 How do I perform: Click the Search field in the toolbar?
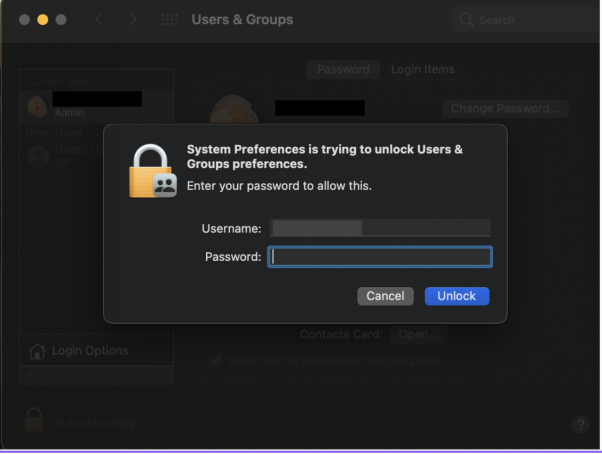(520, 20)
